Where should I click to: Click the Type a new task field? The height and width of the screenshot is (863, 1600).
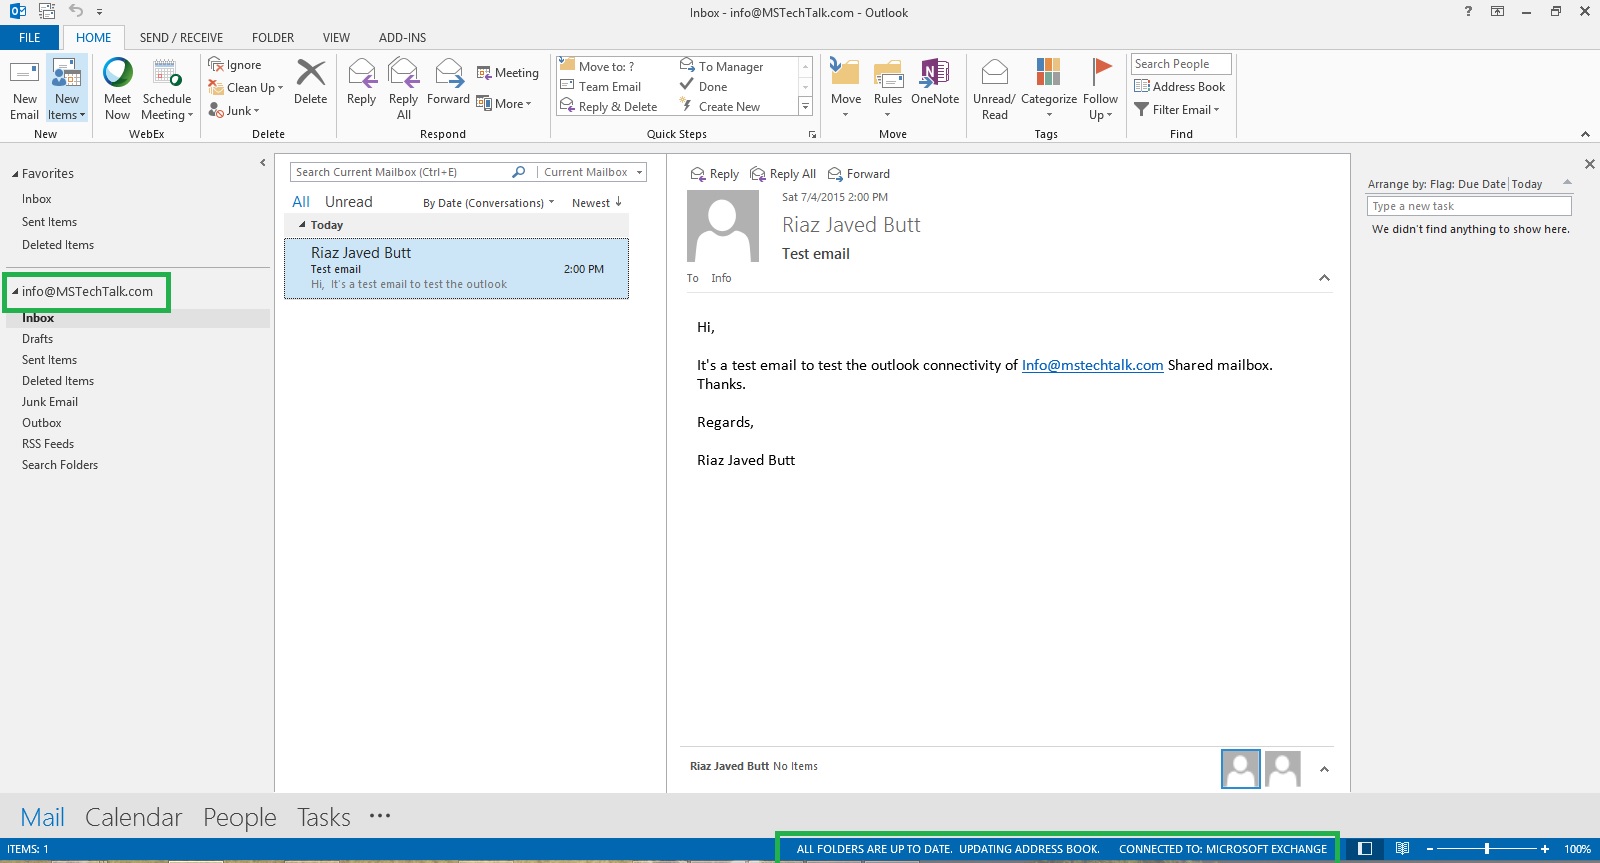click(1469, 206)
